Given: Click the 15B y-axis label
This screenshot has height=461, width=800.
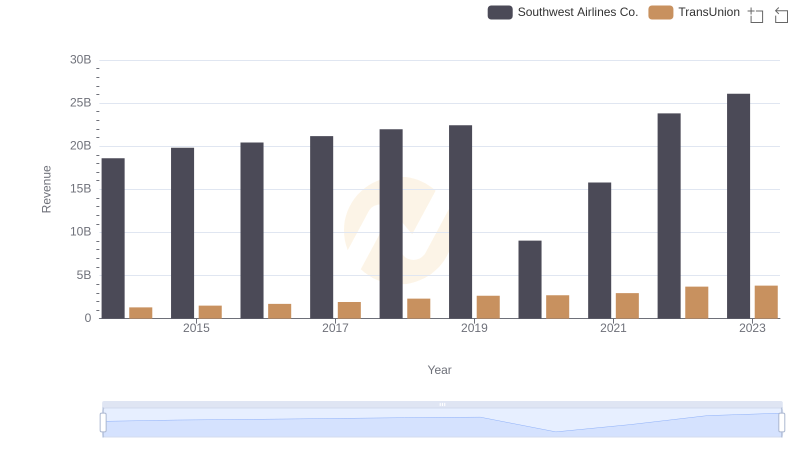Looking at the screenshot, I should 81,189.
